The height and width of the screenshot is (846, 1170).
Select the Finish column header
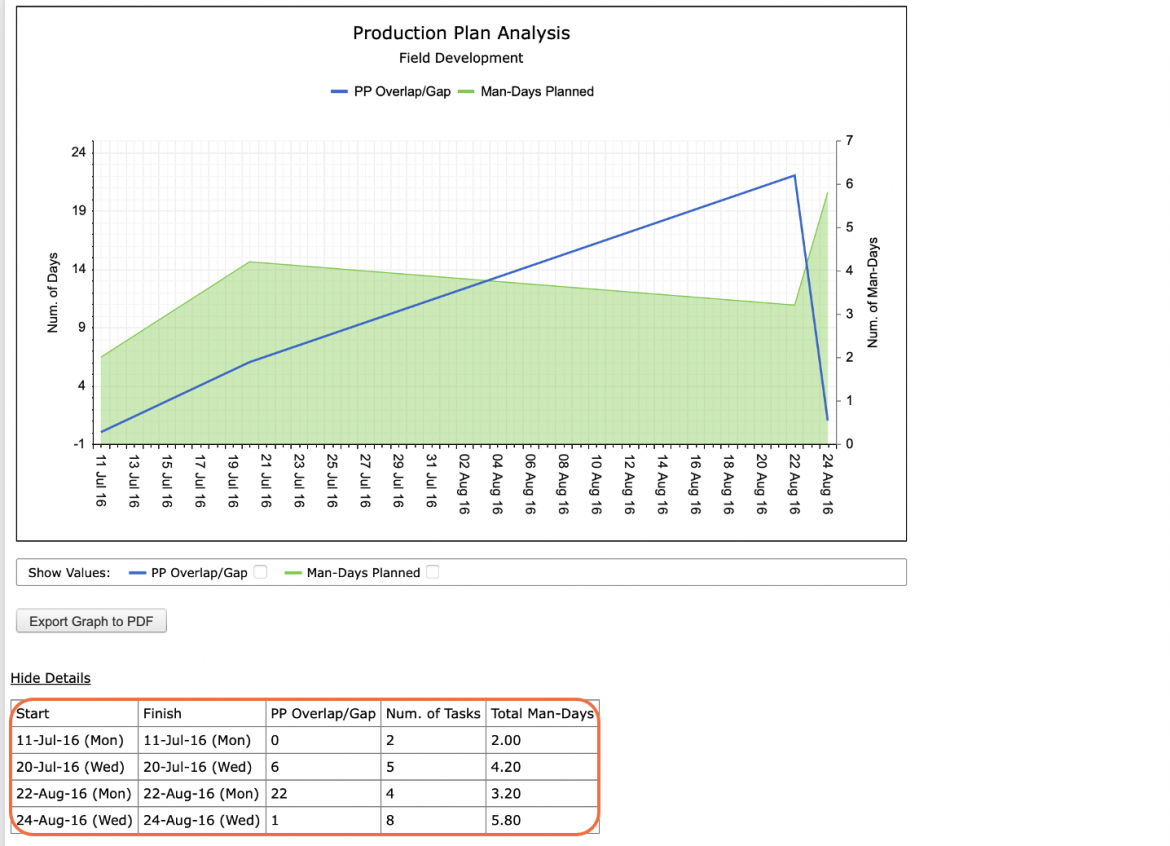click(x=202, y=713)
